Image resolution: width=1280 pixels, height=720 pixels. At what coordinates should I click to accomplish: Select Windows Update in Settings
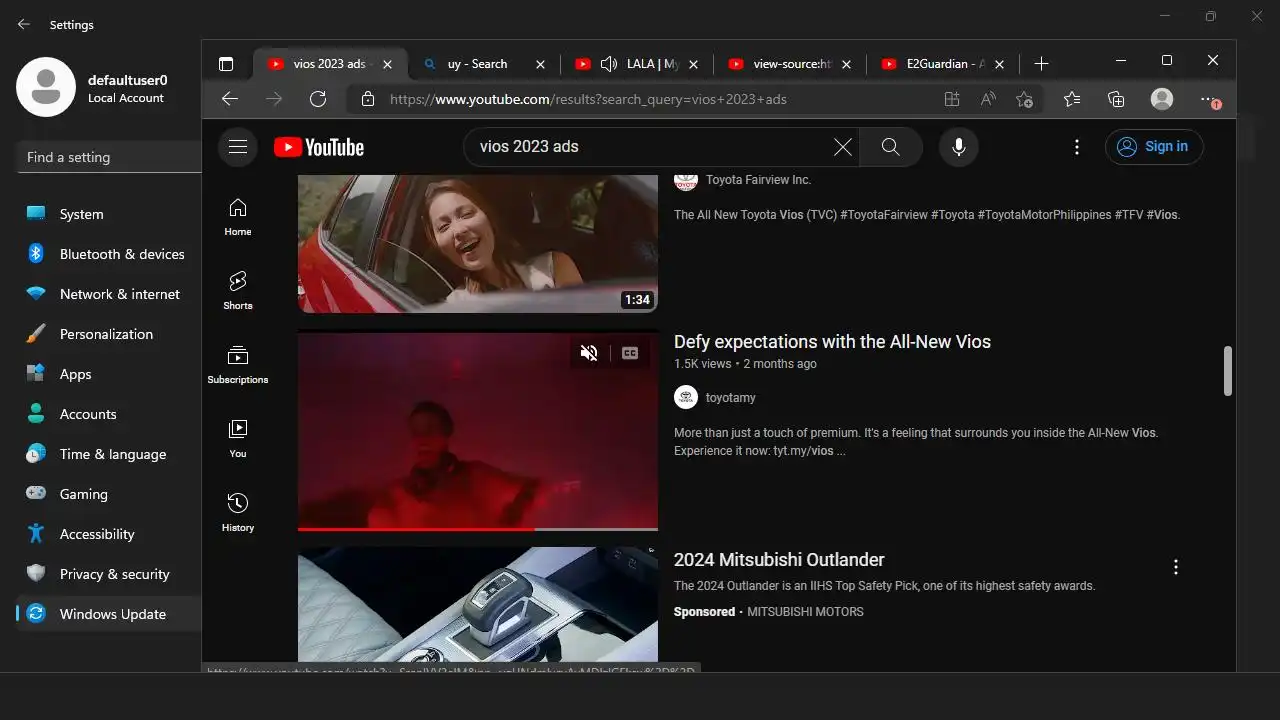109,614
